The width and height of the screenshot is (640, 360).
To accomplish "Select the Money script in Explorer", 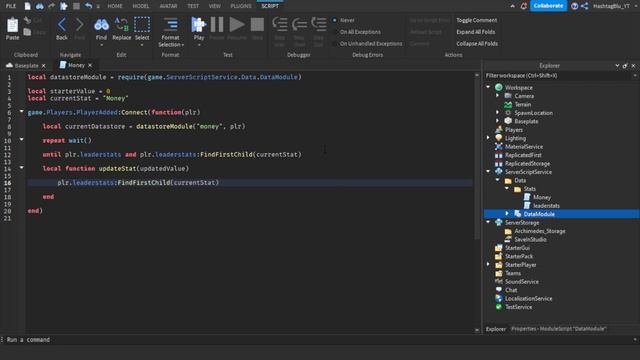I will tap(542, 197).
